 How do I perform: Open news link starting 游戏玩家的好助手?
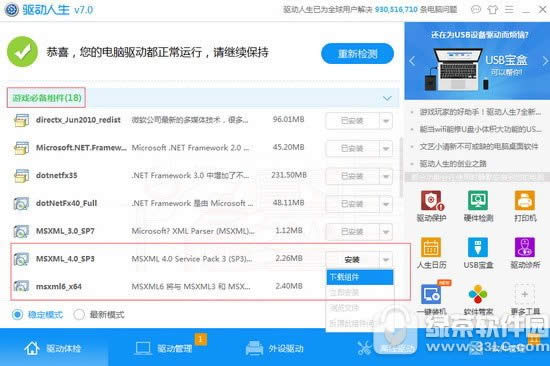pyautogui.click(x=480, y=112)
